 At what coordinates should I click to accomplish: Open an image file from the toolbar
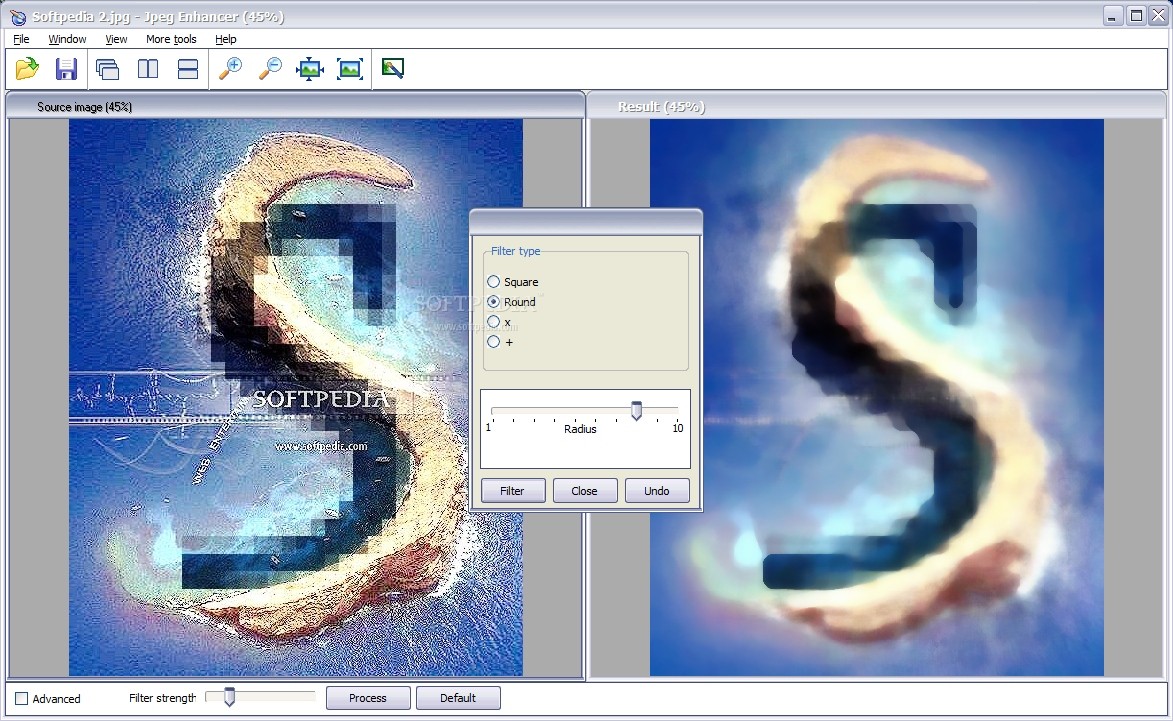coord(27,68)
